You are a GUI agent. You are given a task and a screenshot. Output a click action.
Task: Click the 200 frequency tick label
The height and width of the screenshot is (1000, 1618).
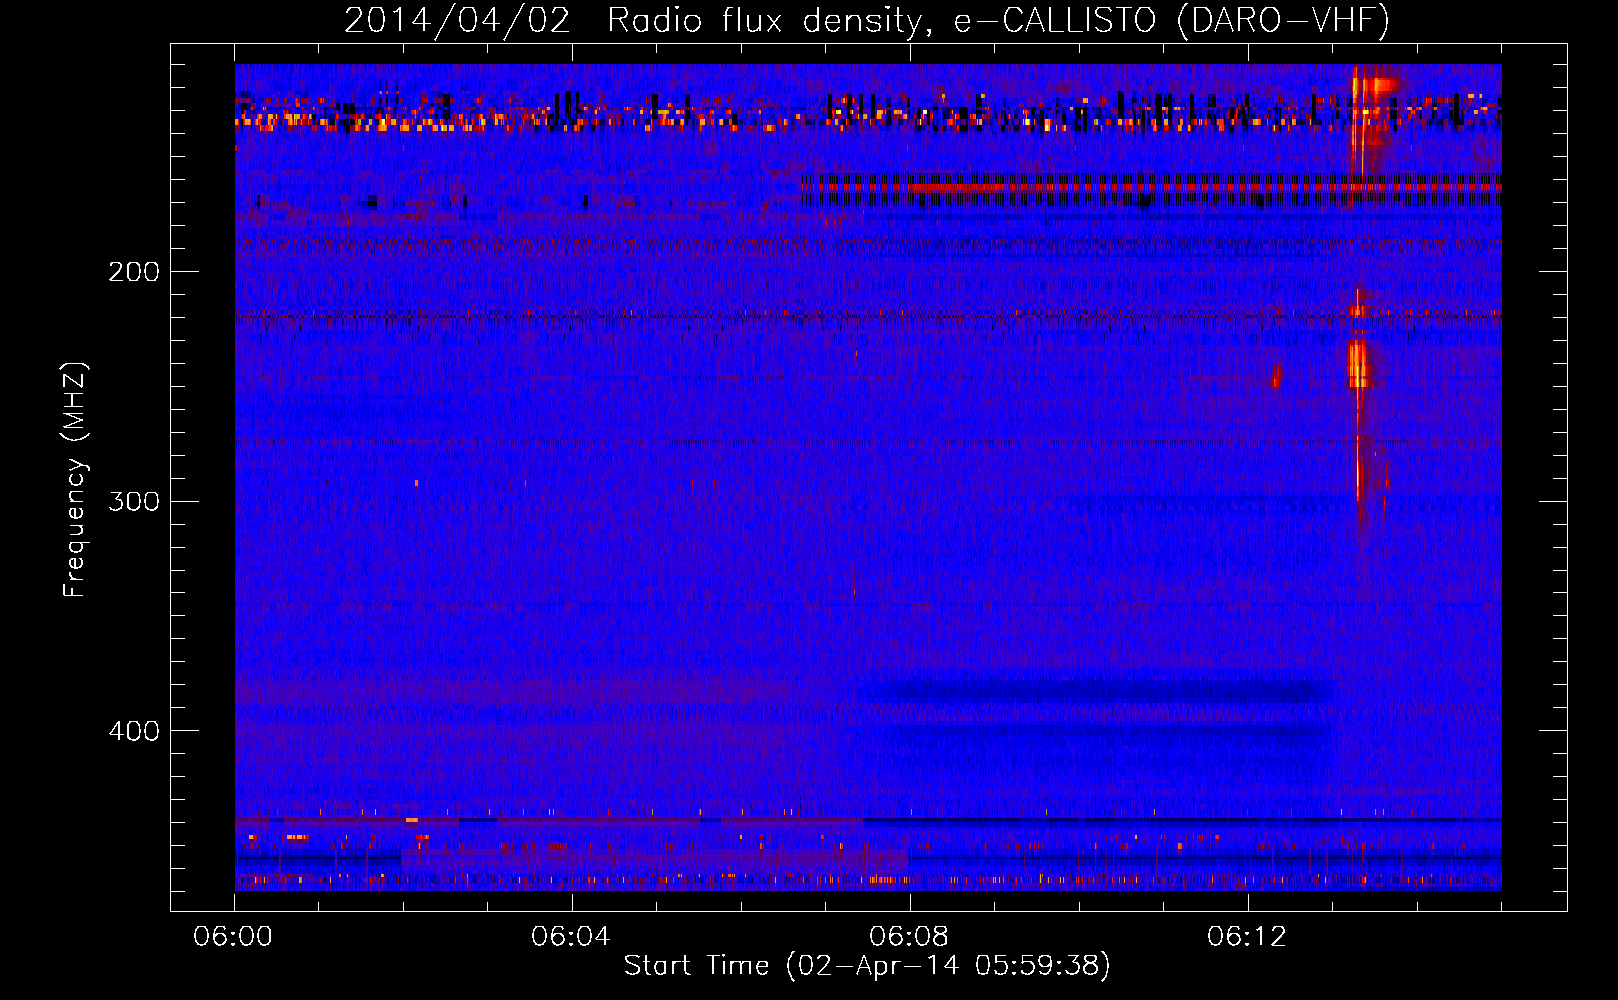point(134,272)
